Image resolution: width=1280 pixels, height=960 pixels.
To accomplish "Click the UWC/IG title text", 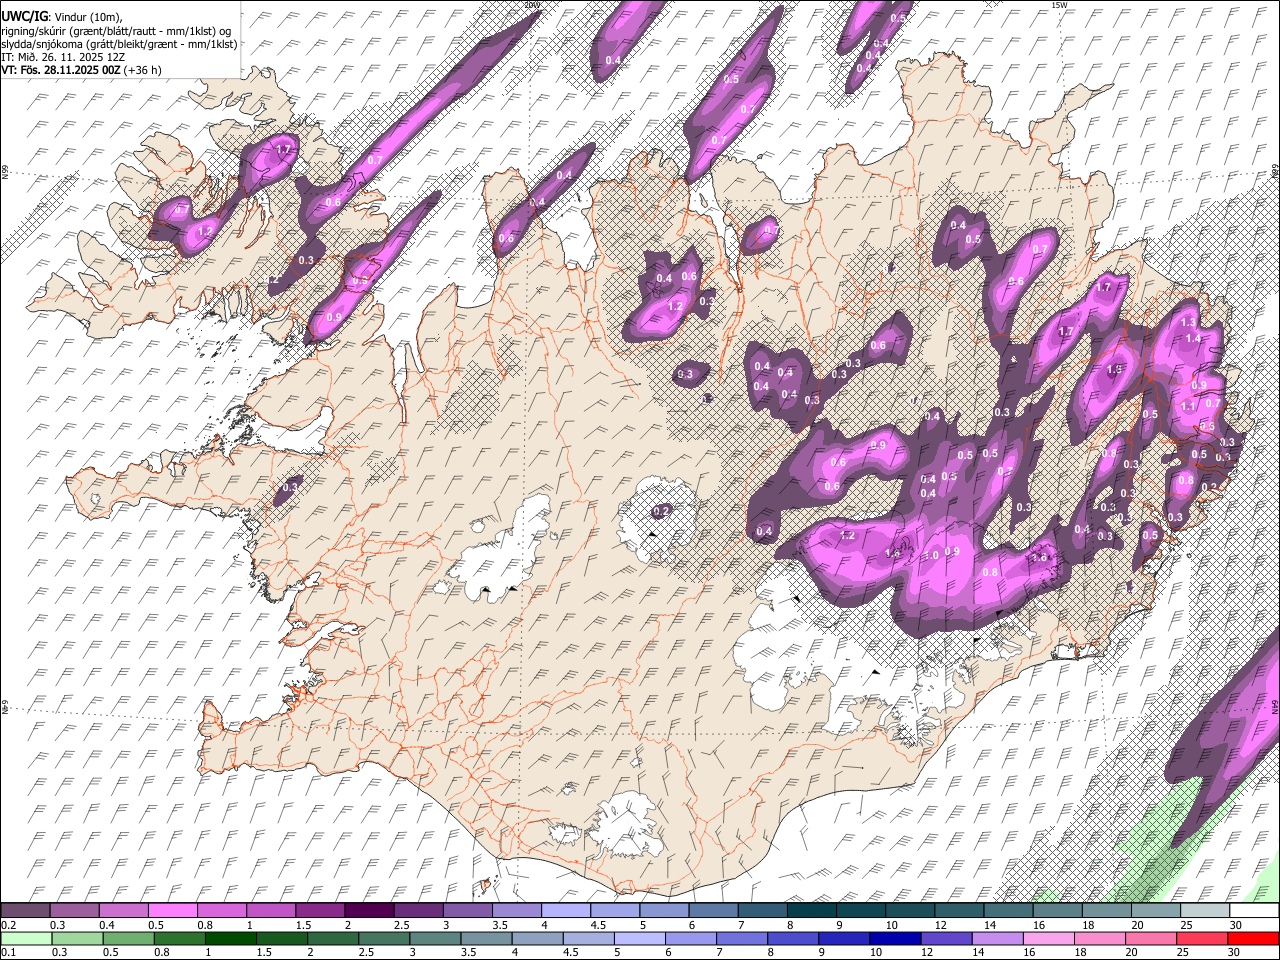I will point(23,16).
